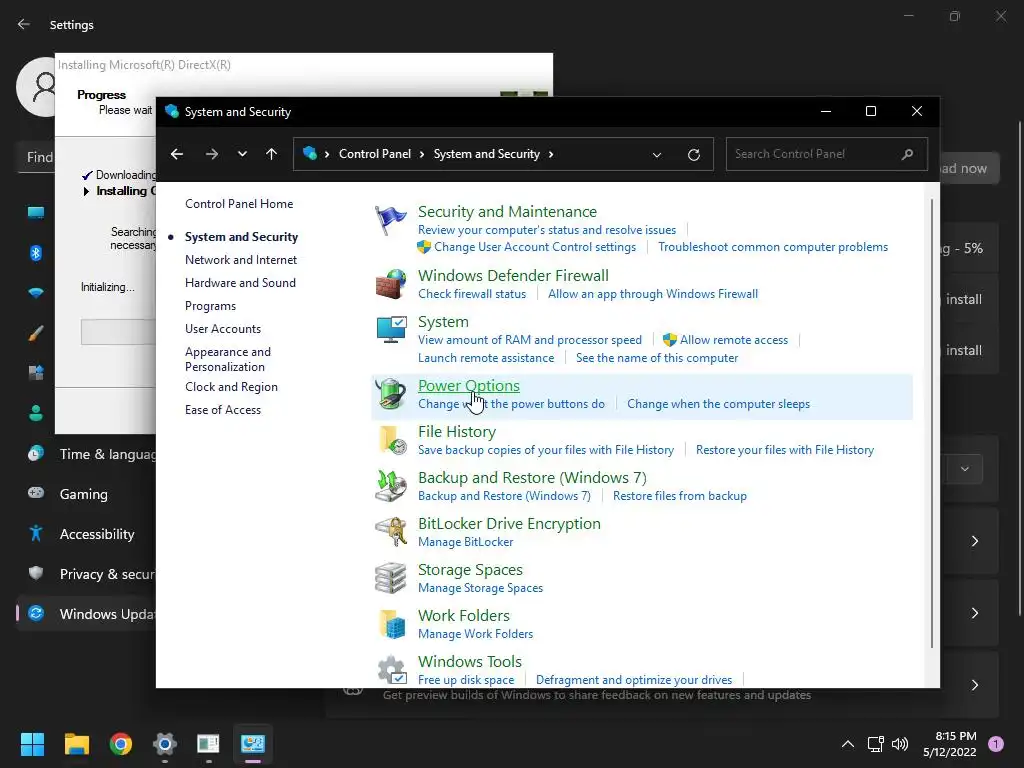This screenshot has width=1024, height=768.
Task: Click Manage Storage Spaces link
Action: coord(481,588)
